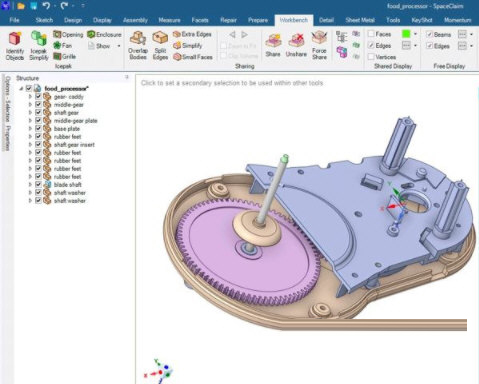Hide the blade shaft component
Screen dimensions: 479x384
(38, 185)
